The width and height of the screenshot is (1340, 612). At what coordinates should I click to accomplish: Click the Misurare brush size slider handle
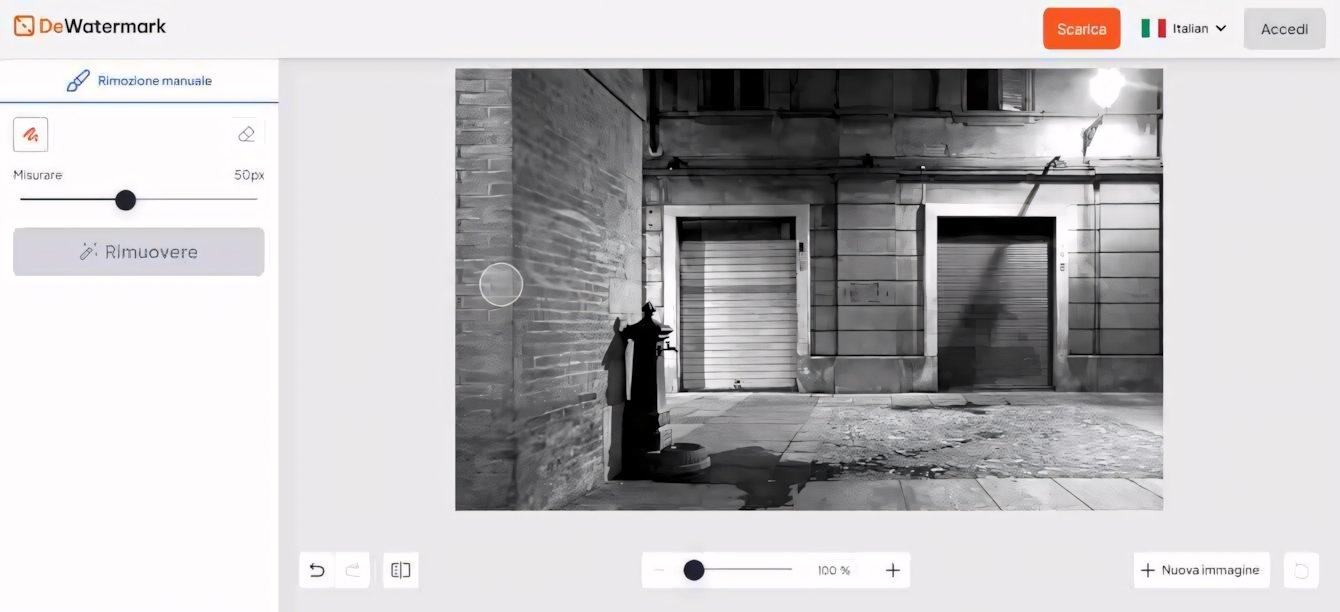[x=125, y=200]
